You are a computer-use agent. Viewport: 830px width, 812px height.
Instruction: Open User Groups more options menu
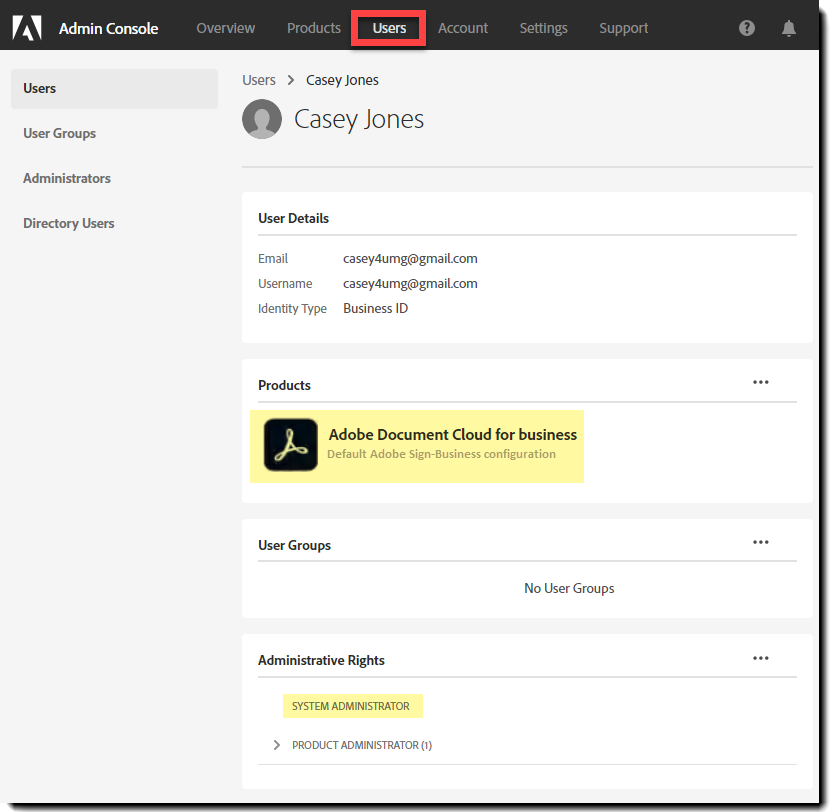[761, 542]
